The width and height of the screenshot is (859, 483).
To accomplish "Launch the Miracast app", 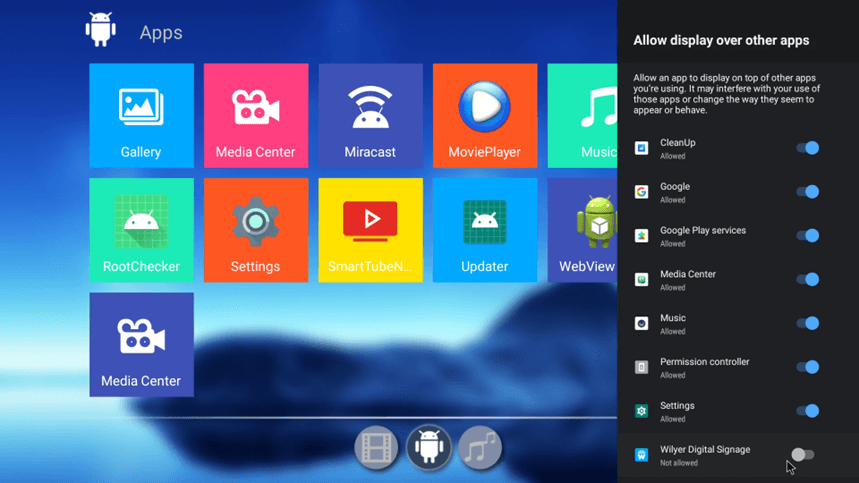I will pos(370,116).
